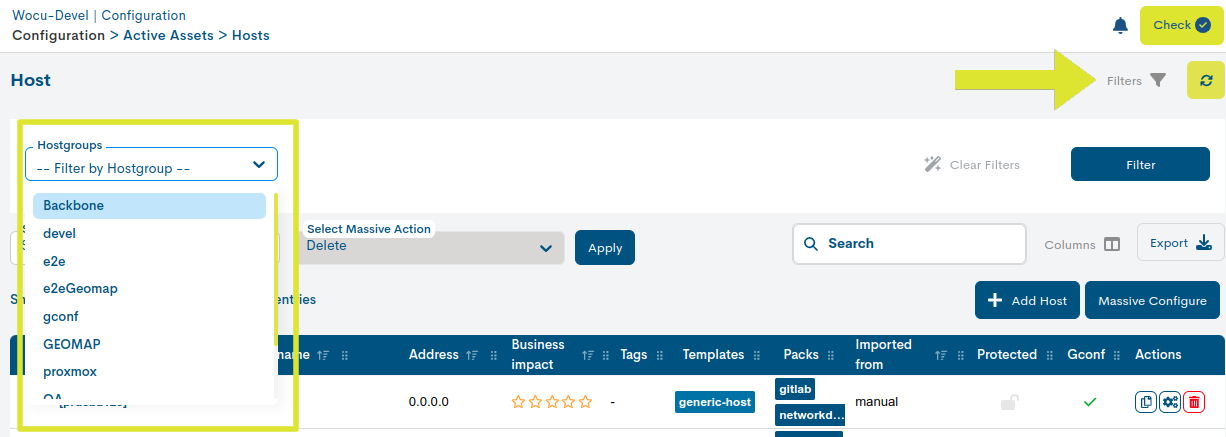Image resolution: width=1226 pixels, height=437 pixels.
Task: Pick gconf in the hostgroup list
Action: (149, 316)
